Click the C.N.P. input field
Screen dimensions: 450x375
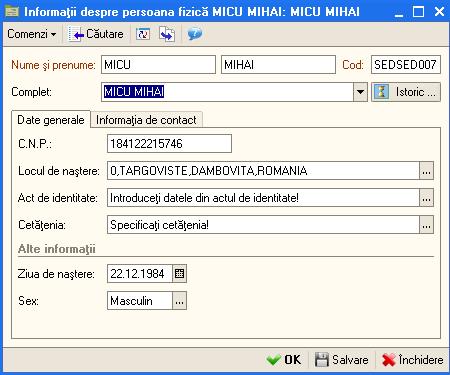click(169, 144)
